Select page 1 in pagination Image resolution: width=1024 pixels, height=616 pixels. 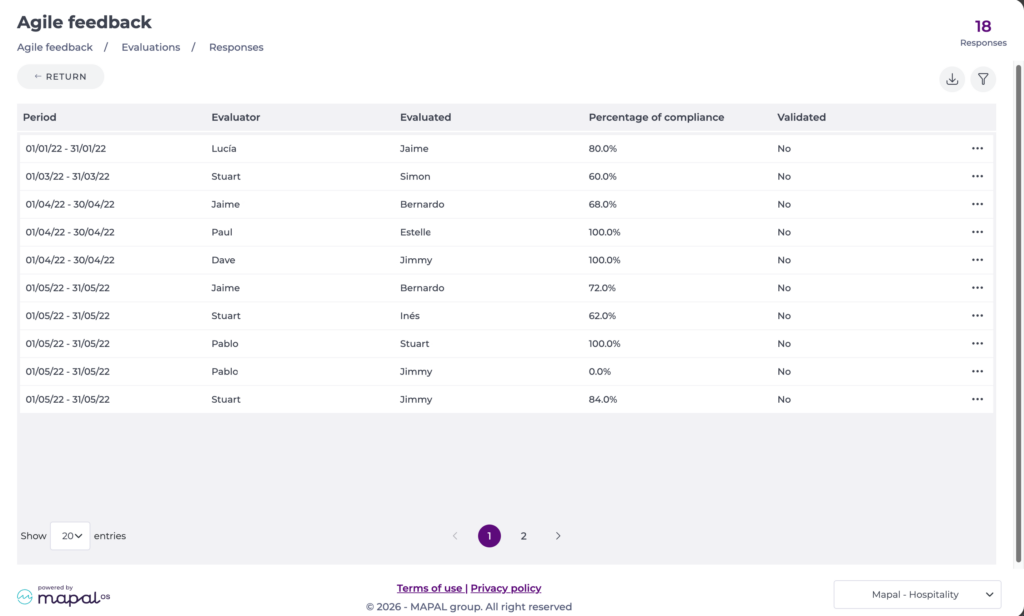[489, 536]
